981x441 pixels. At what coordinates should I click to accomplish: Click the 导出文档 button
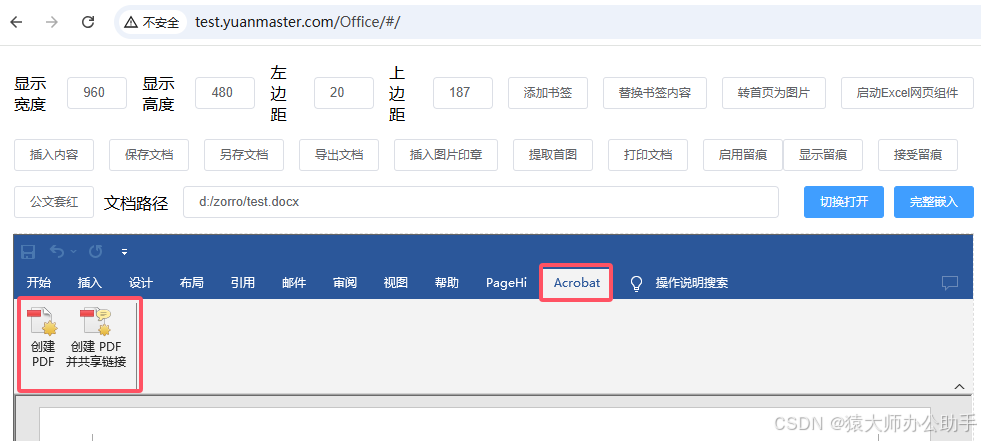point(339,155)
